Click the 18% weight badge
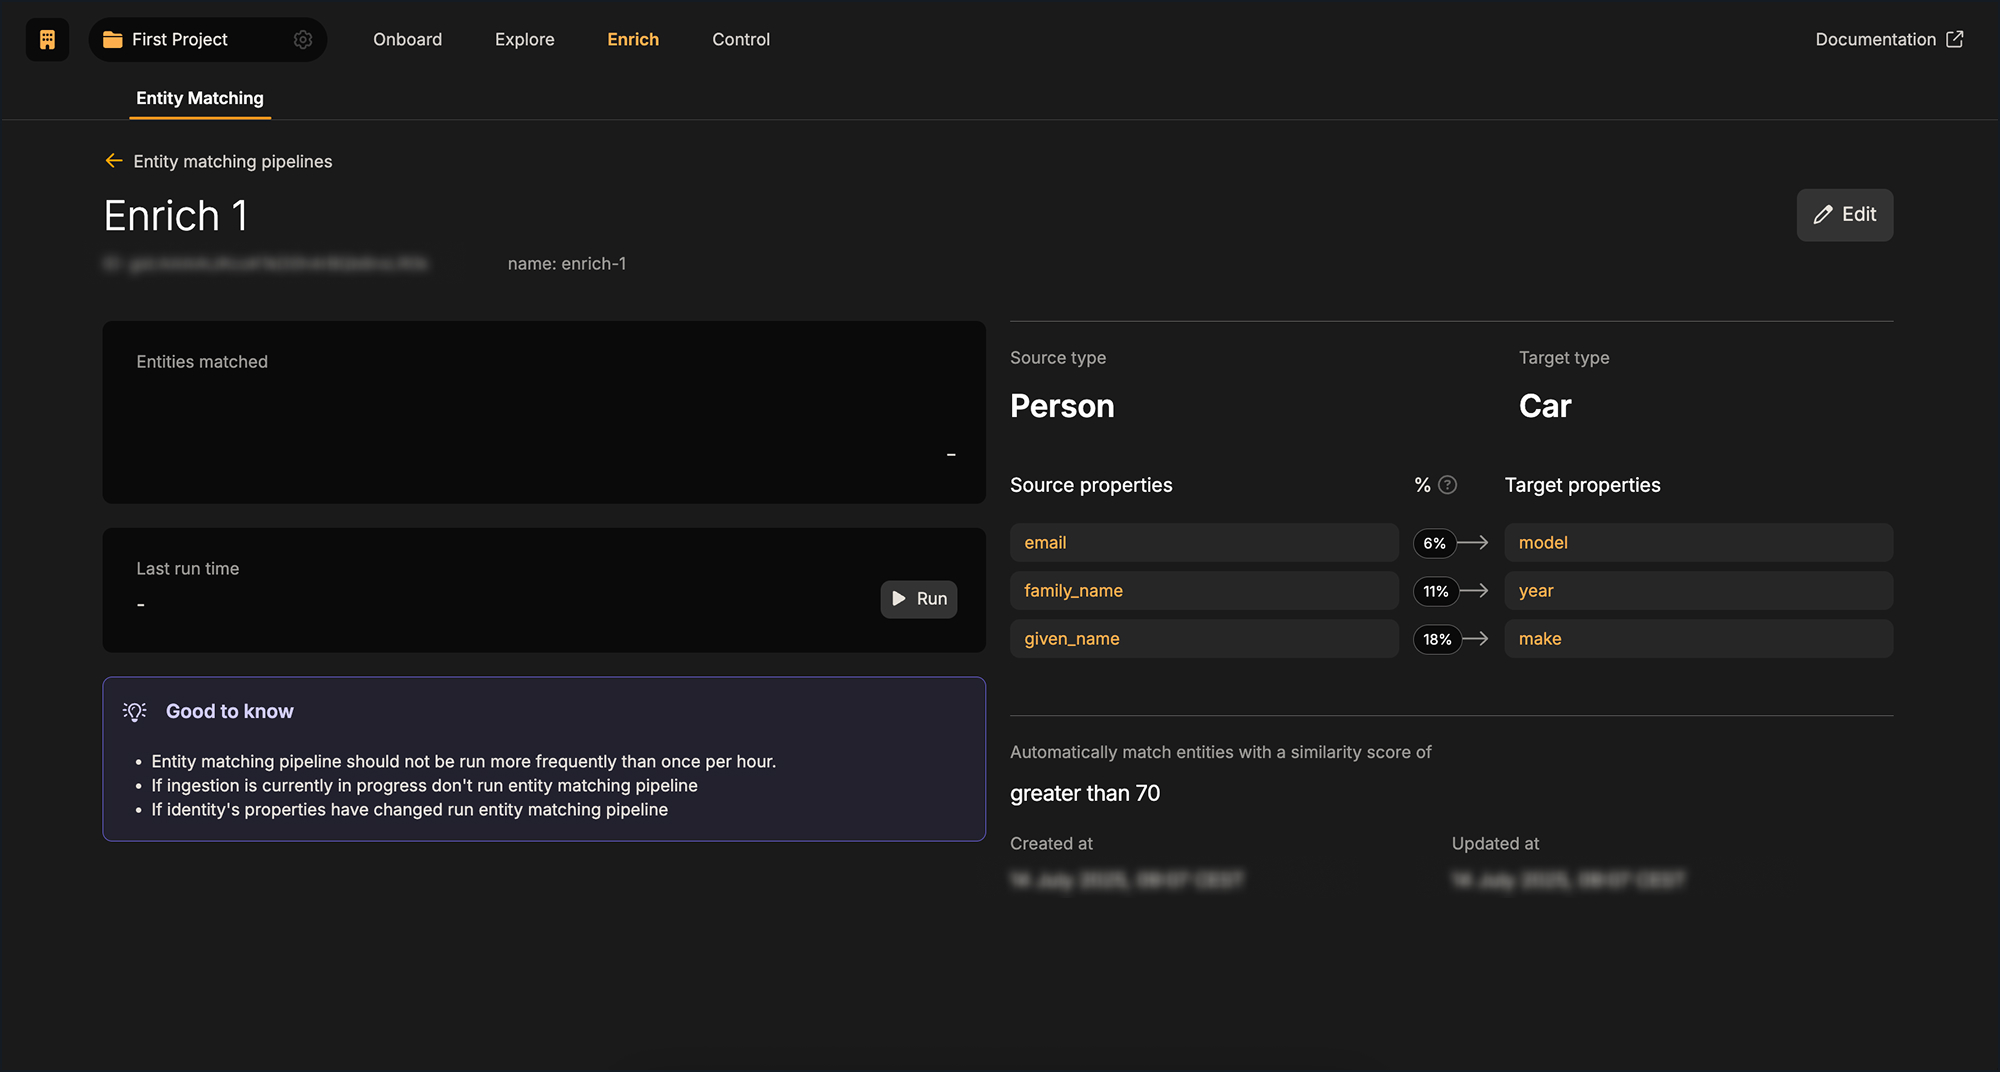Screen dimensions: 2000x1072 click(1437, 639)
